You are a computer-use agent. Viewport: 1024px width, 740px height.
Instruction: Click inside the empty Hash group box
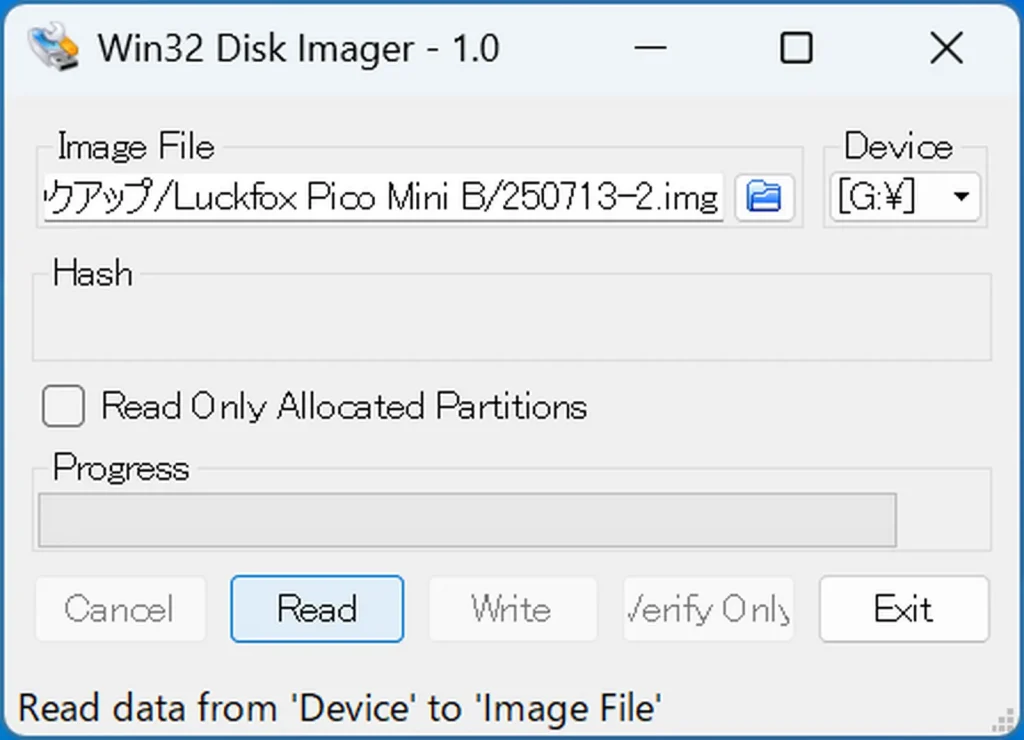pyautogui.click(x=512, y=320)
